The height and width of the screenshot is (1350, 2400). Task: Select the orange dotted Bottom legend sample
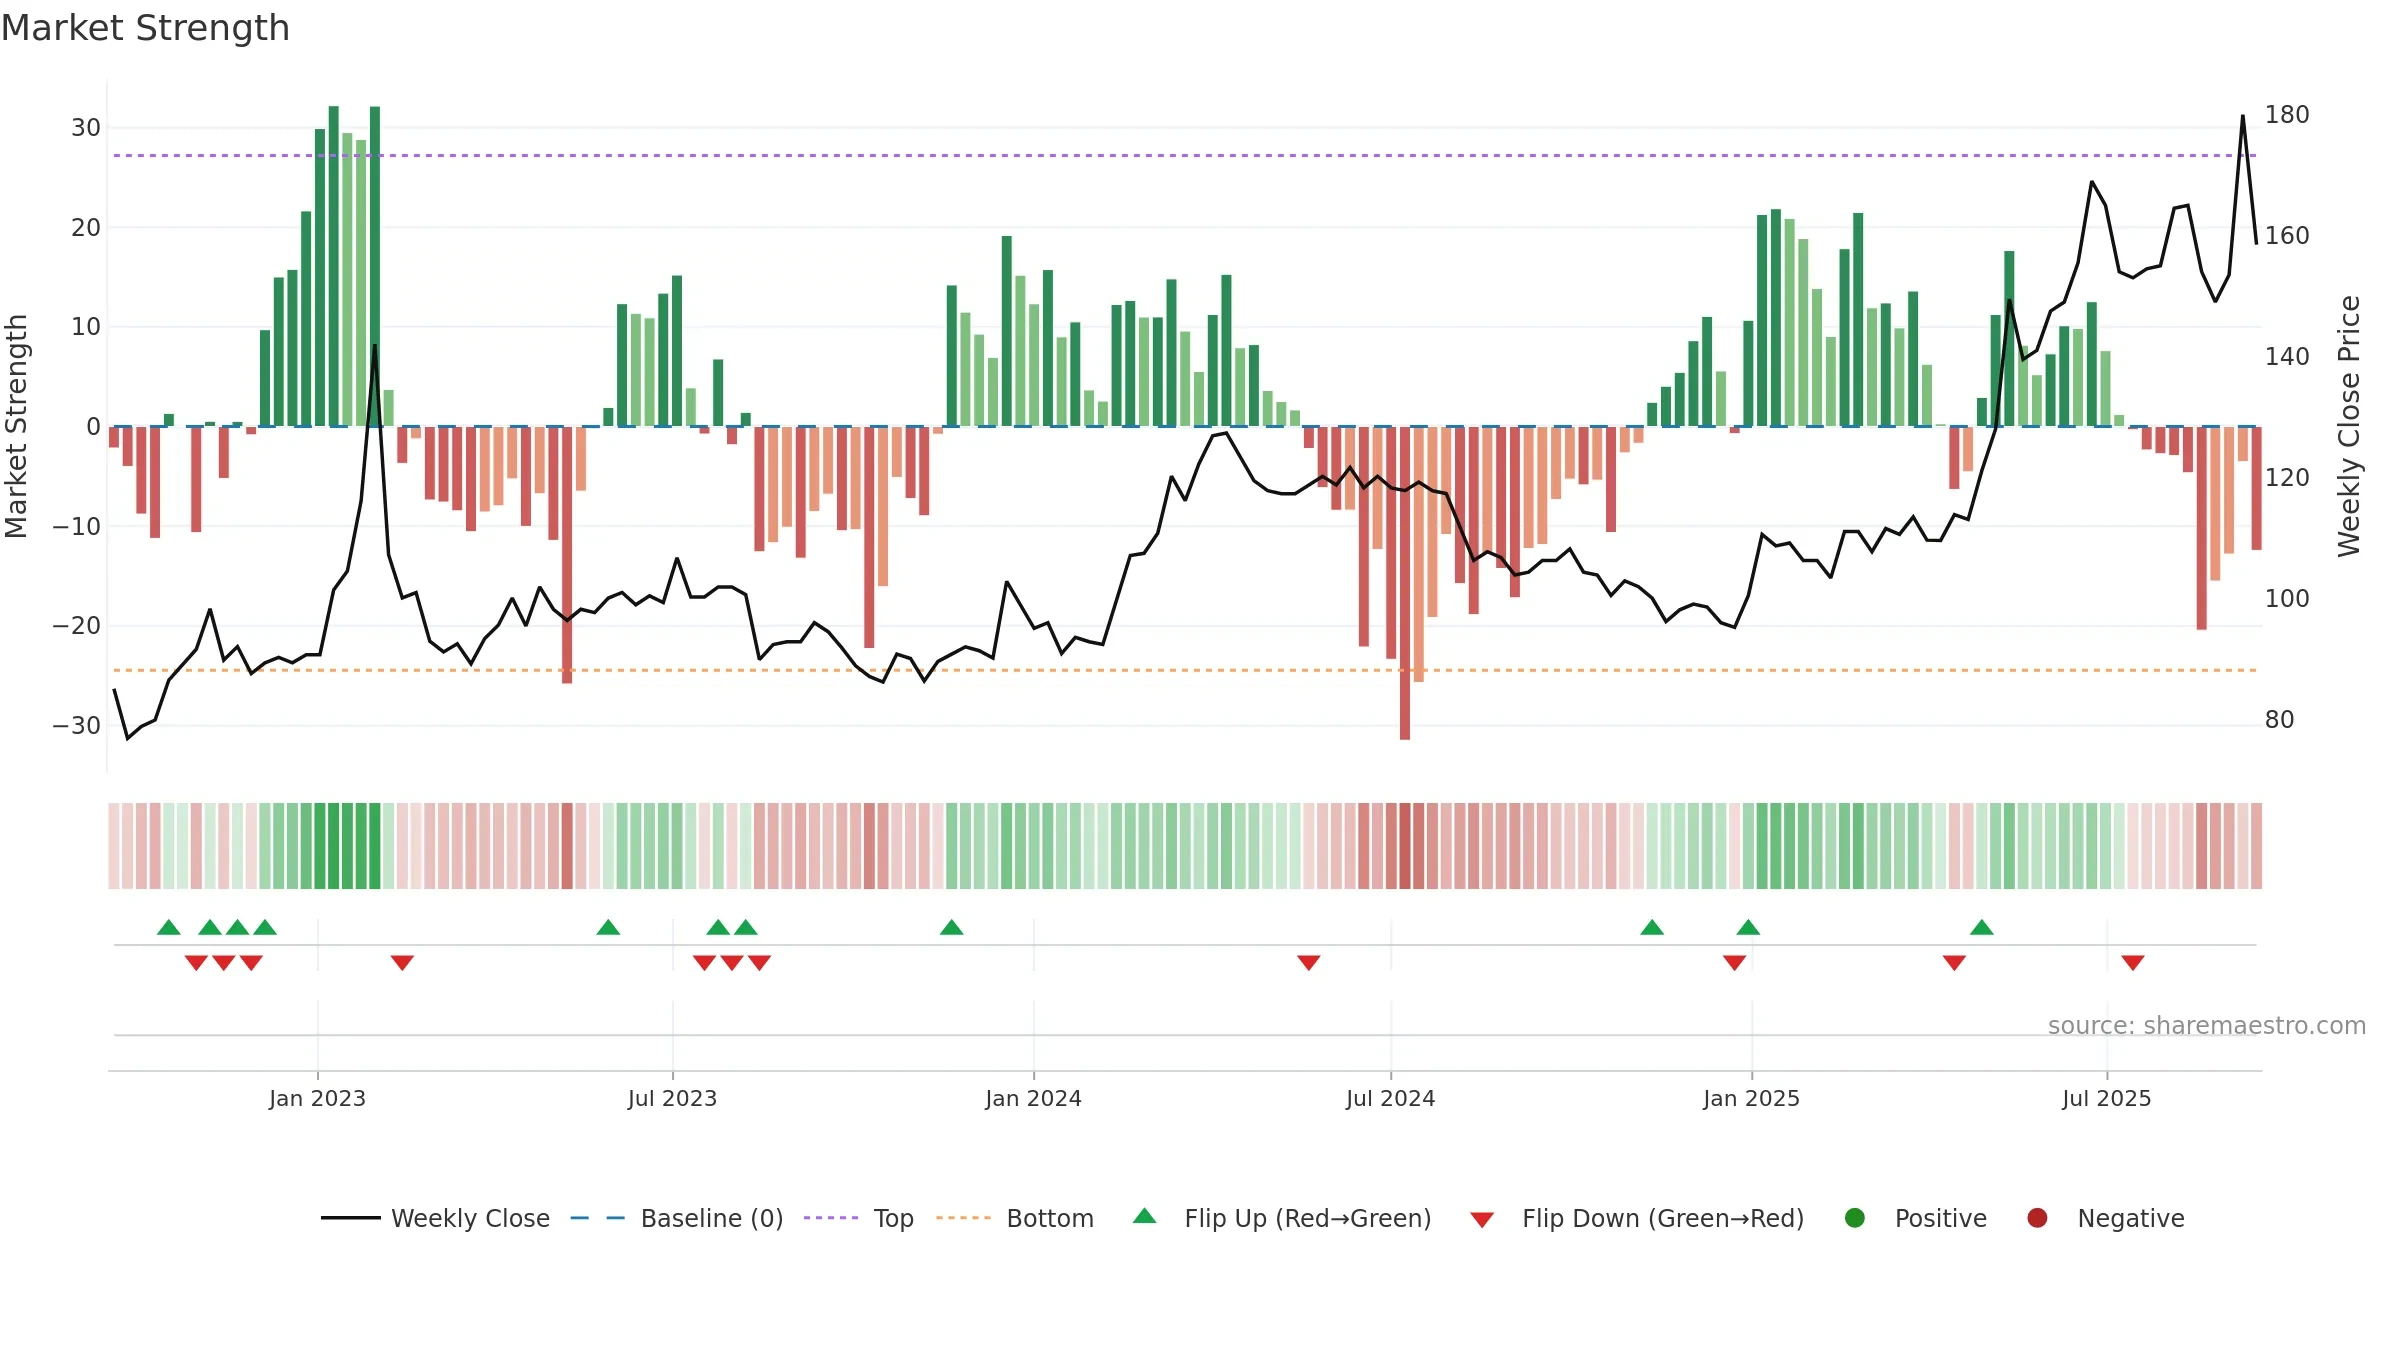964,1218
